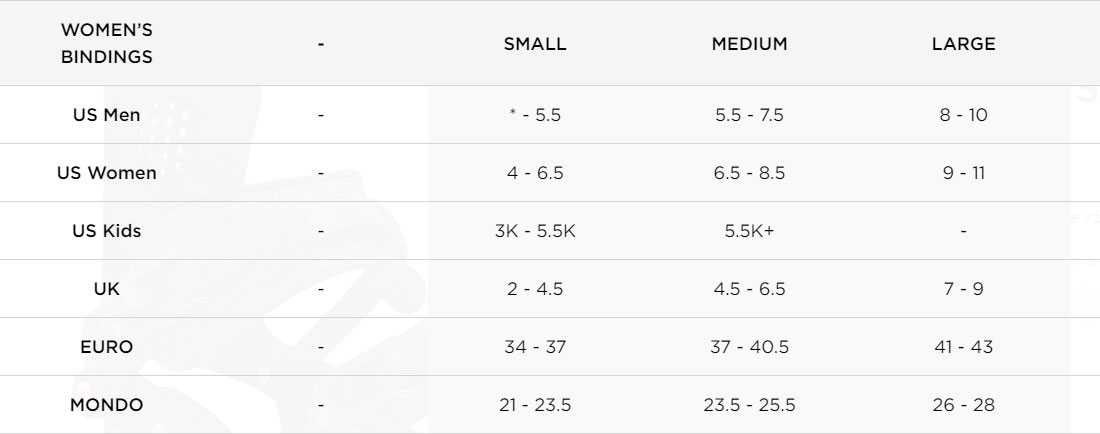Click the MONDO row label
1100x434 pixels.
(107, 405)
